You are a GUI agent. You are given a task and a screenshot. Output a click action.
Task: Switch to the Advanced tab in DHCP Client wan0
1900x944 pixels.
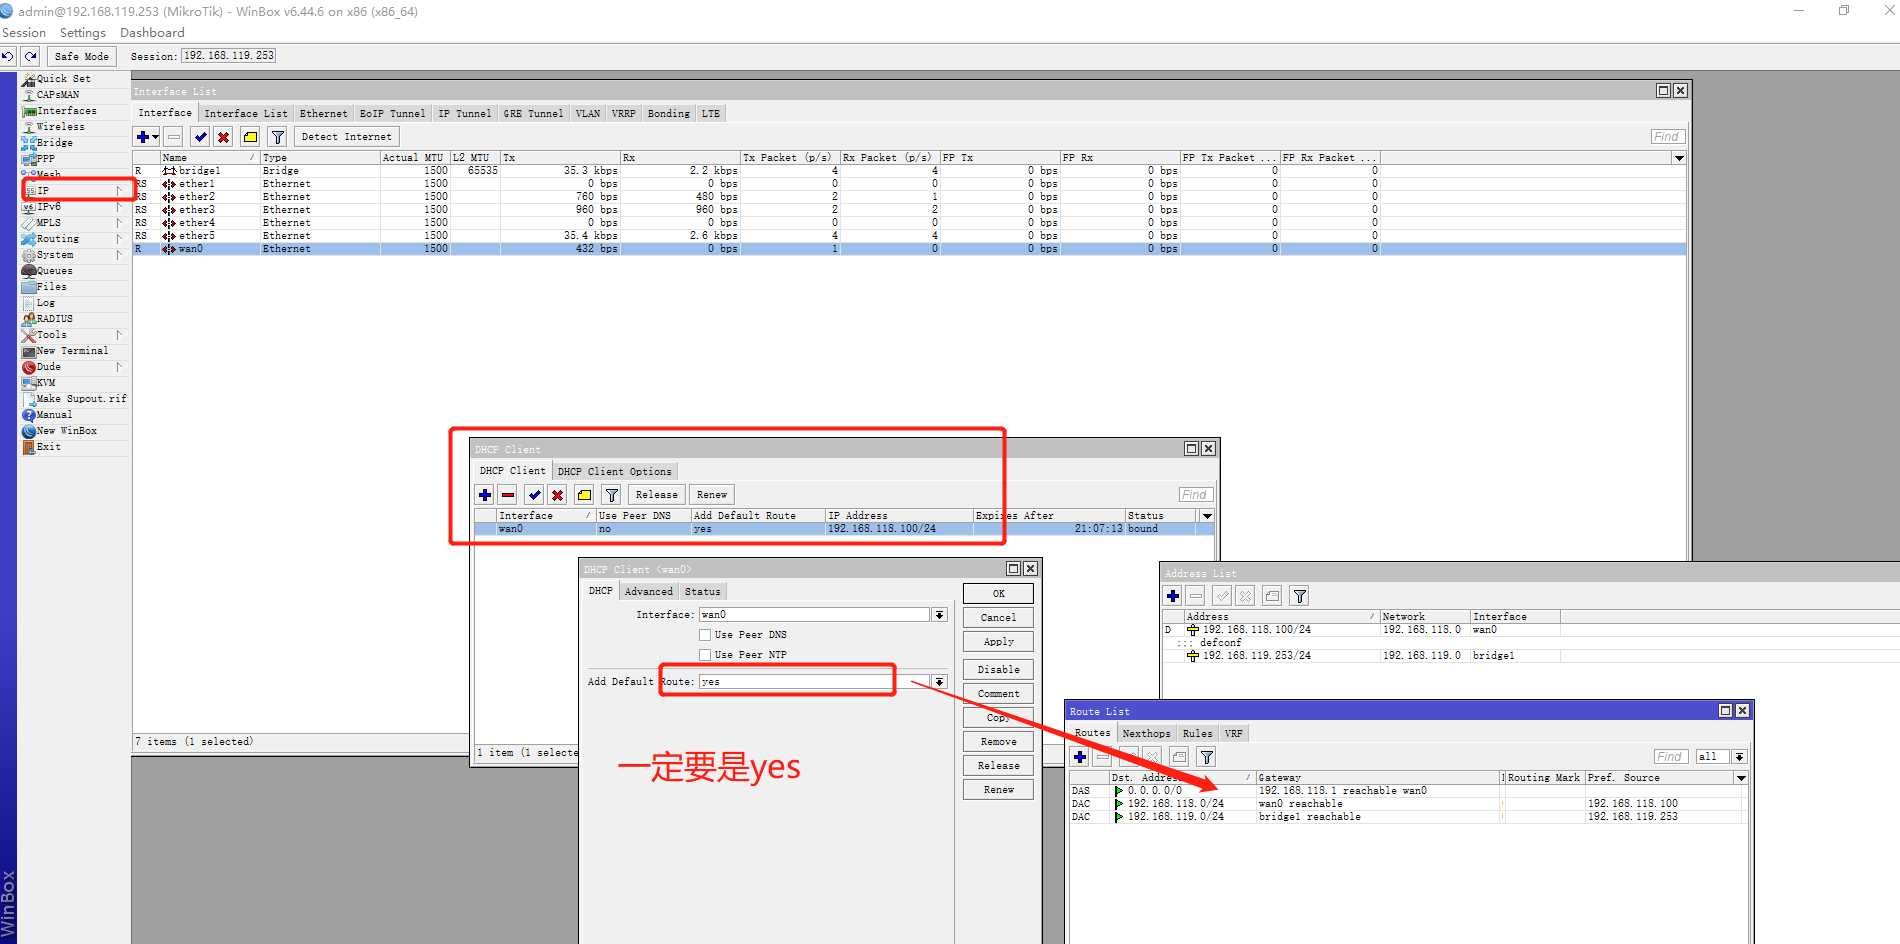tap(648, 592)
